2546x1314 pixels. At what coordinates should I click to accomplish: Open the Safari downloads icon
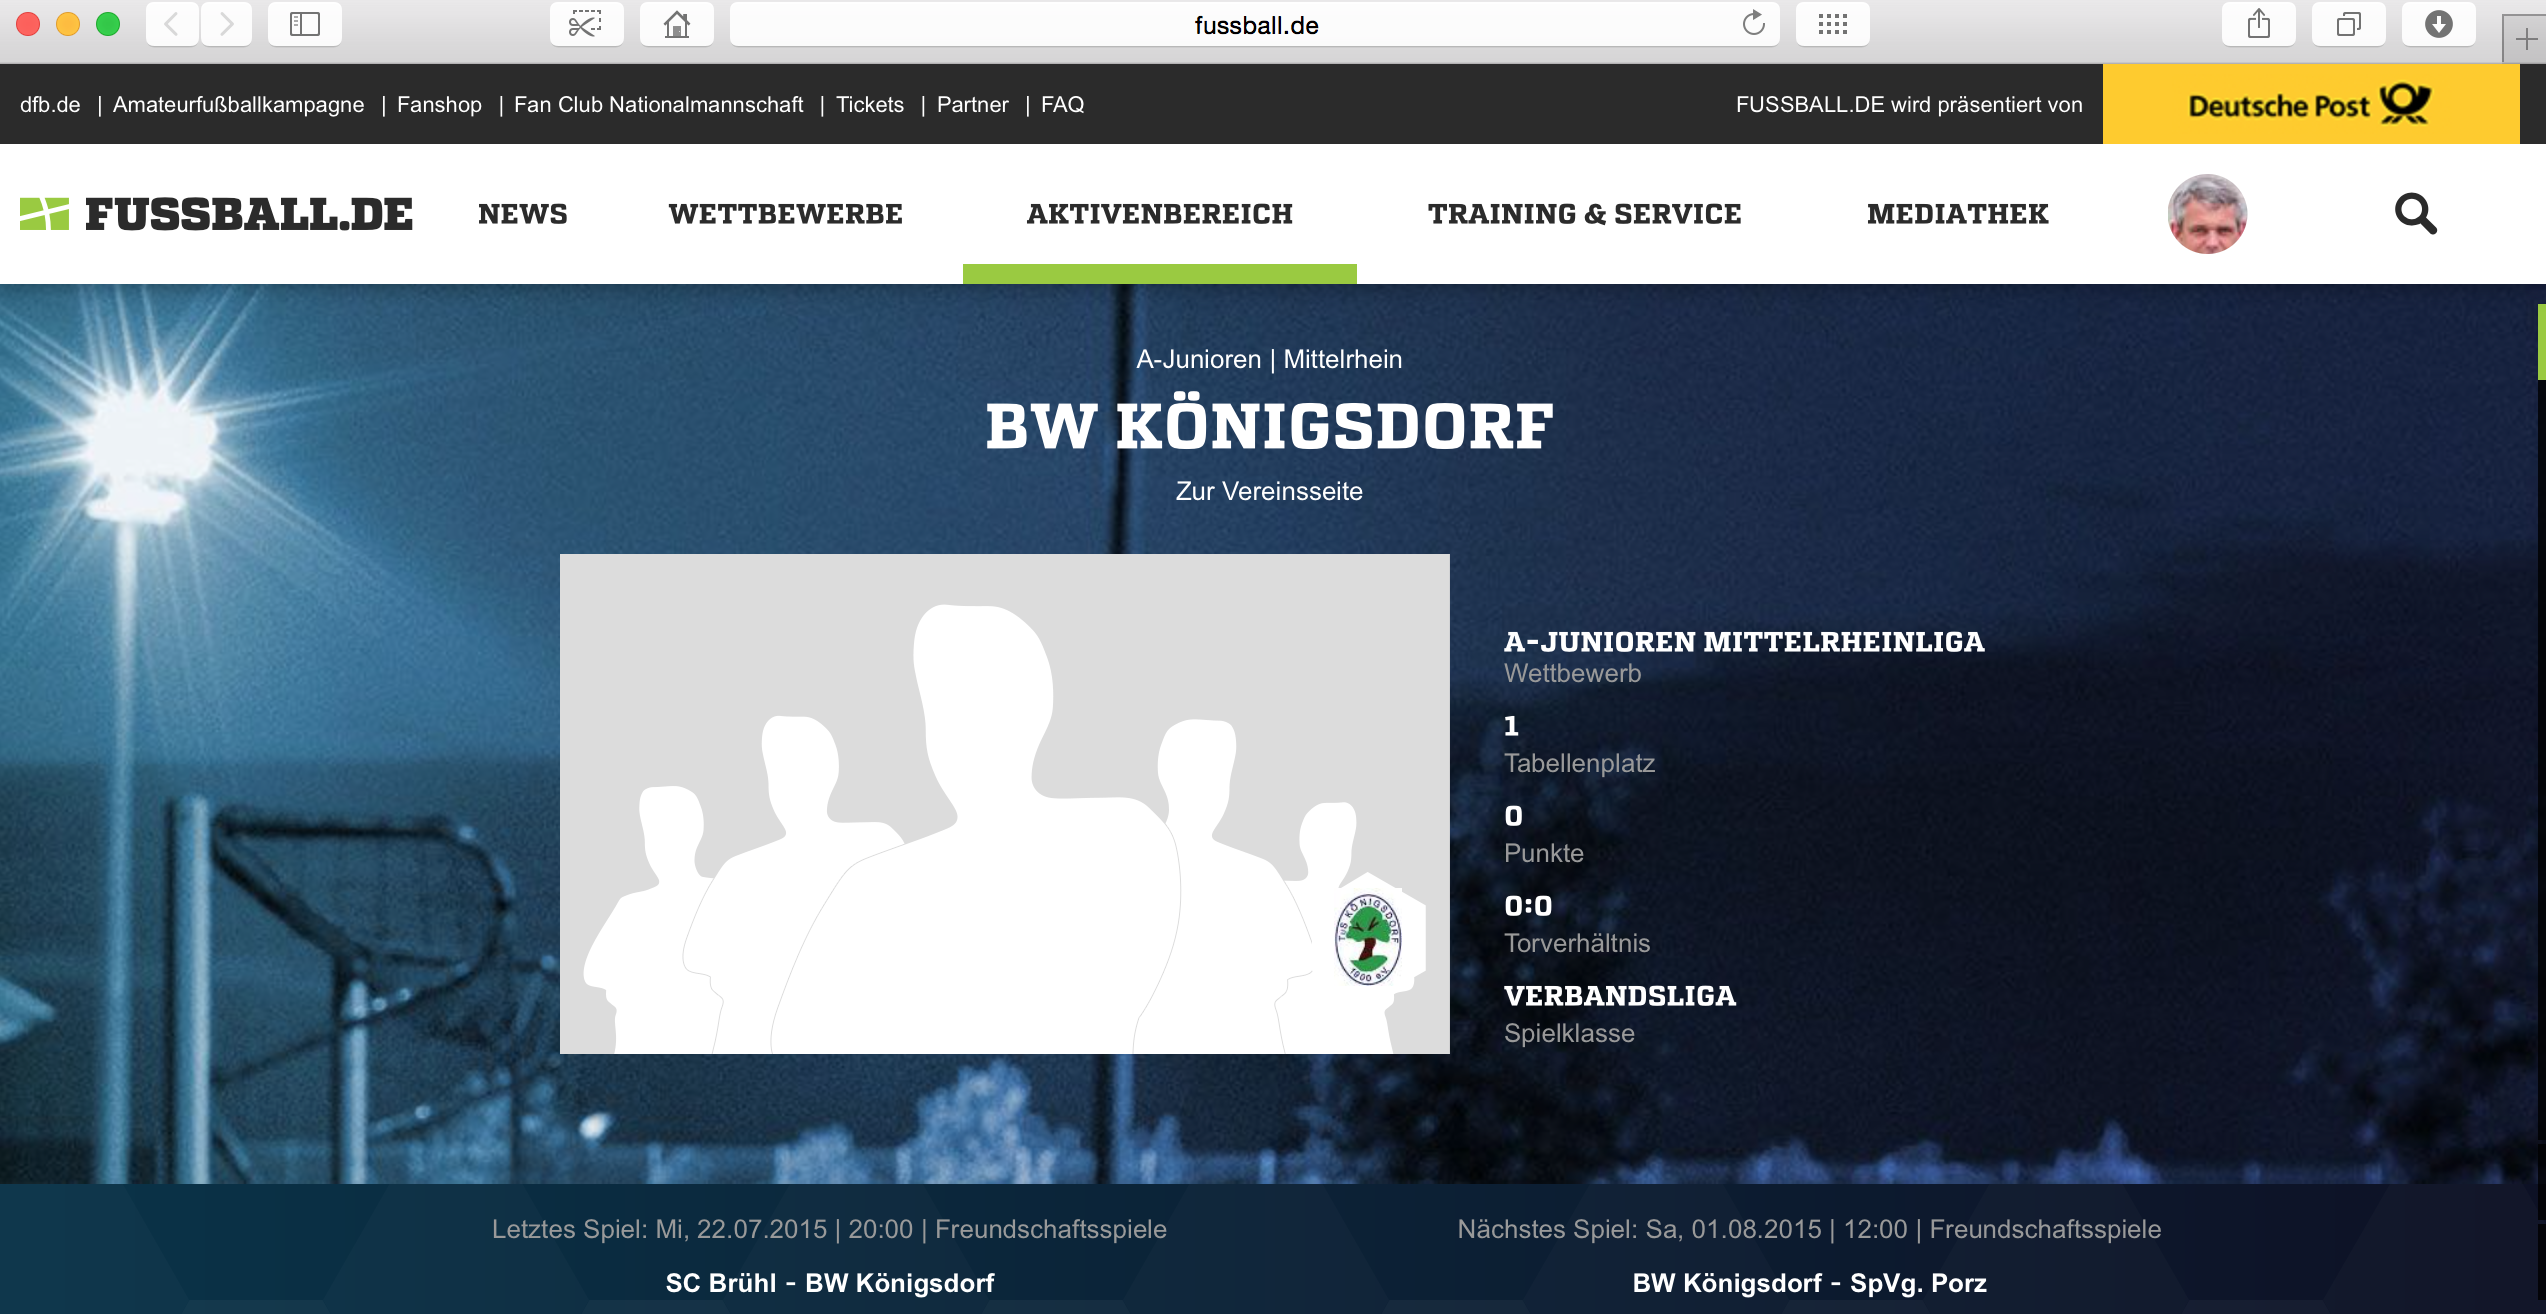coord(2438,24)
